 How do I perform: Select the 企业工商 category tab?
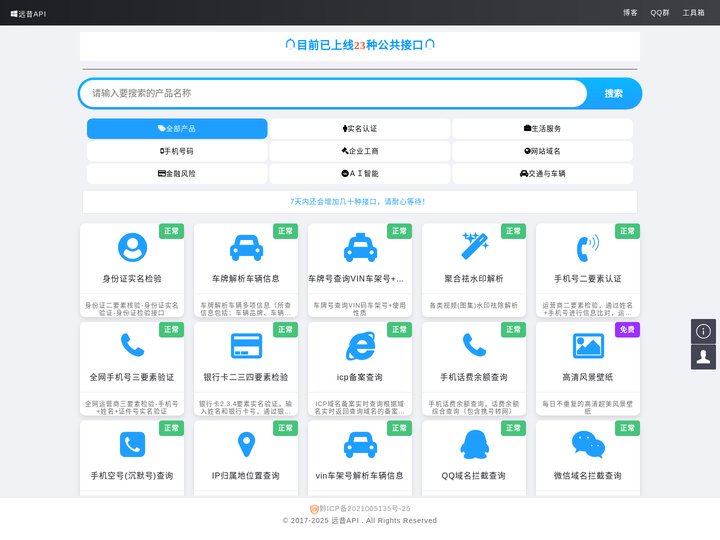[360, 151]
